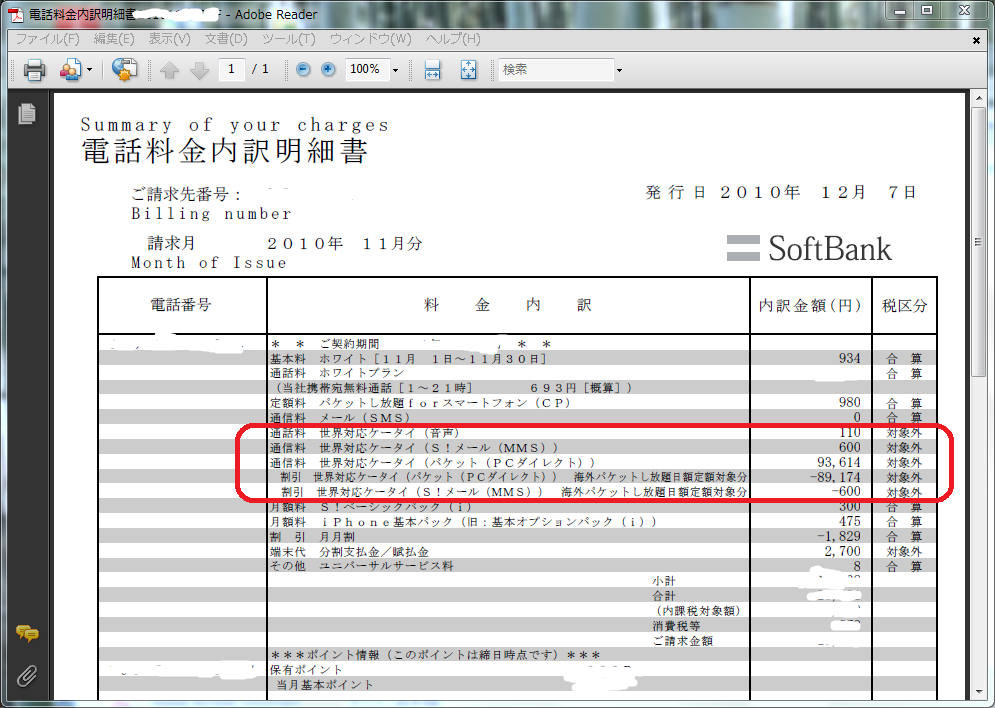Click the scrollbar down arrow
995x708 pixels.
click(x=978, y=692)
